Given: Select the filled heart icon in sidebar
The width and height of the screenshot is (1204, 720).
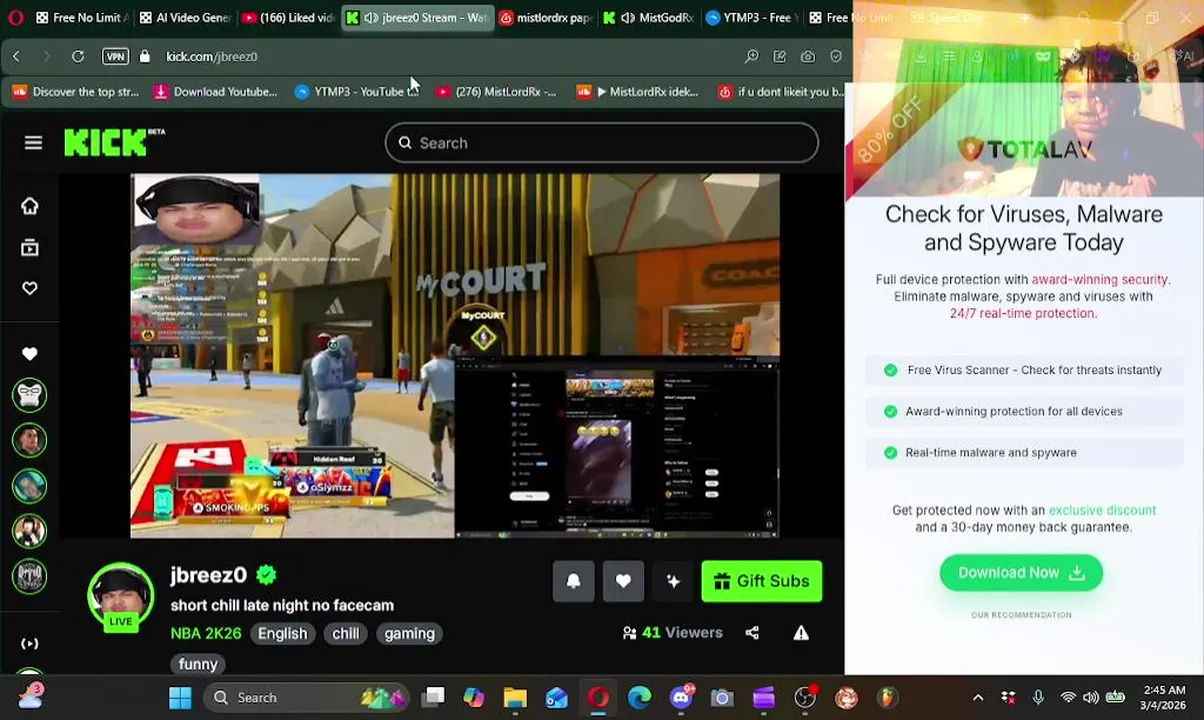Looking at the screenshot, I should [x=30, y=354].
